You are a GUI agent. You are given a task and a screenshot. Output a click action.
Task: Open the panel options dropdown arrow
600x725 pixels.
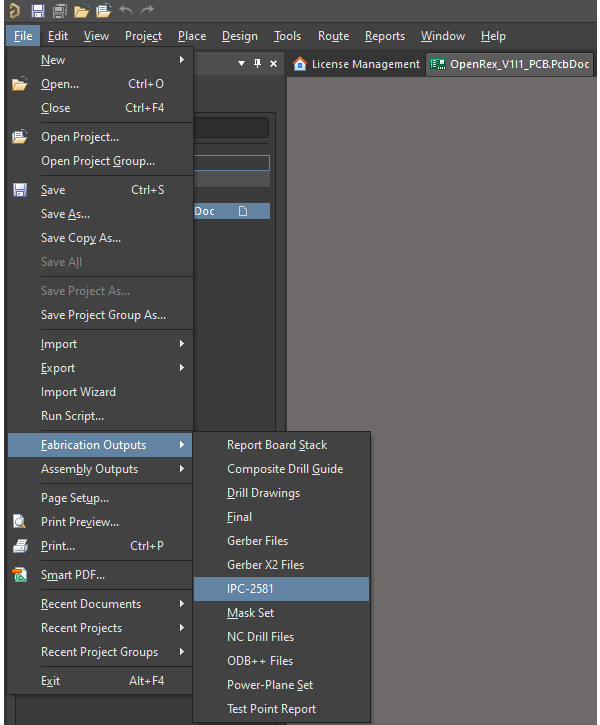pos(241,63)
